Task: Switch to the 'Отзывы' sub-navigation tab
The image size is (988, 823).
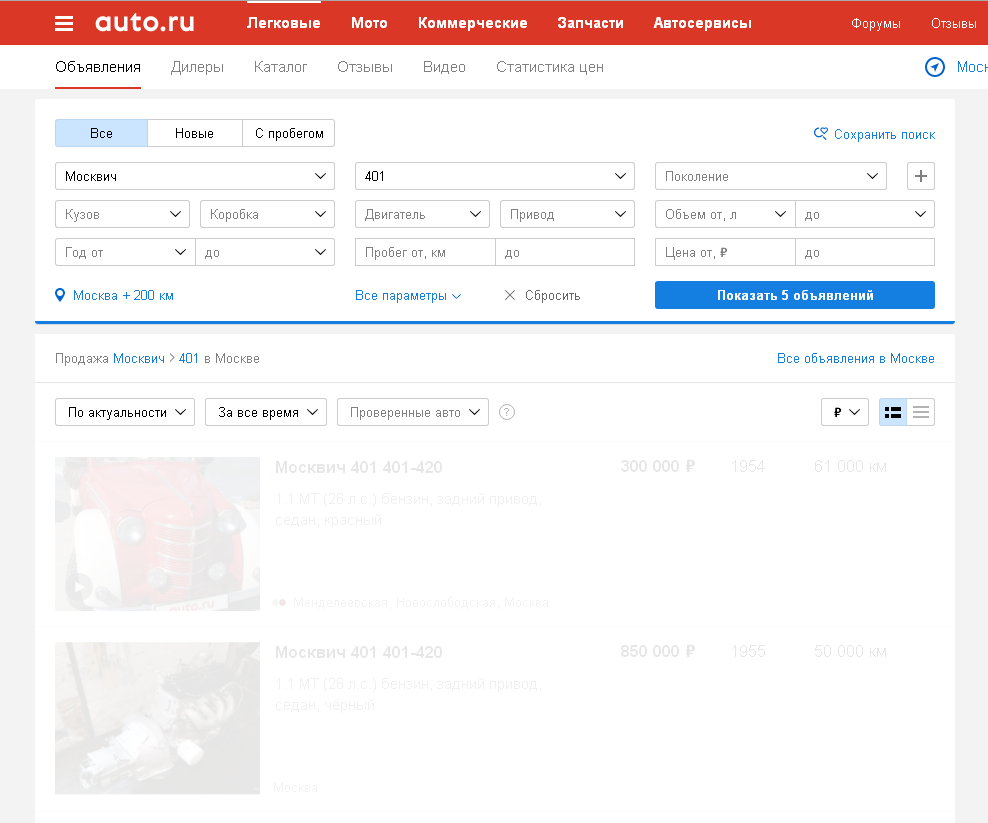Action: (x=365, y=67)
